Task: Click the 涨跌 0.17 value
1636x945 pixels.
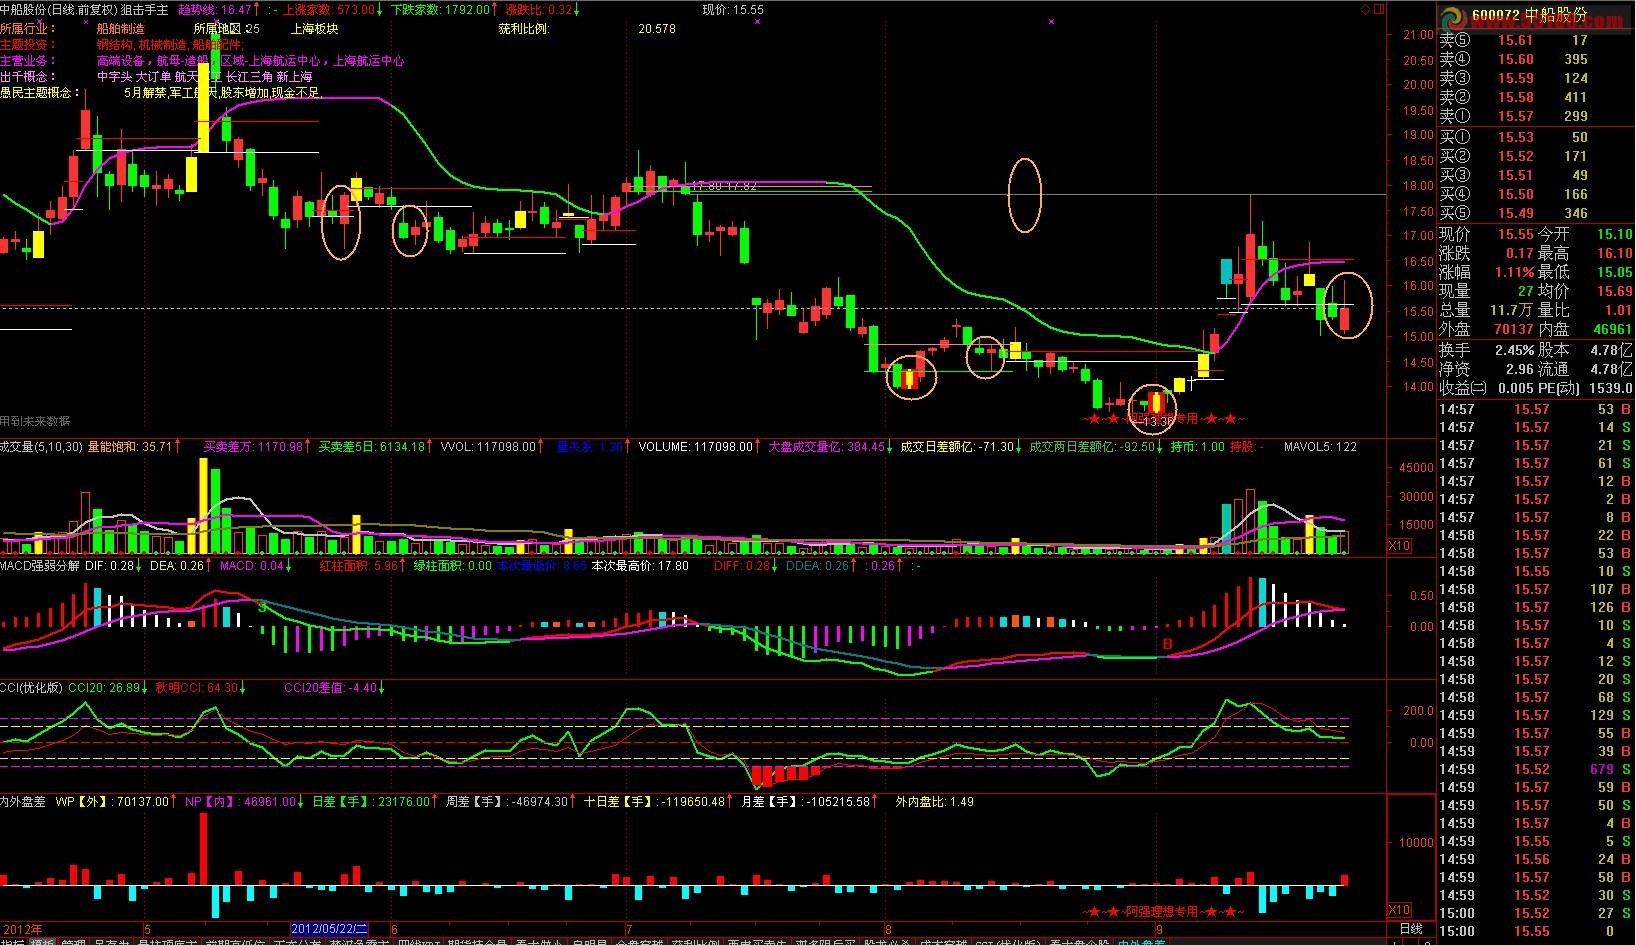Action: click(x=1519, y=253)
